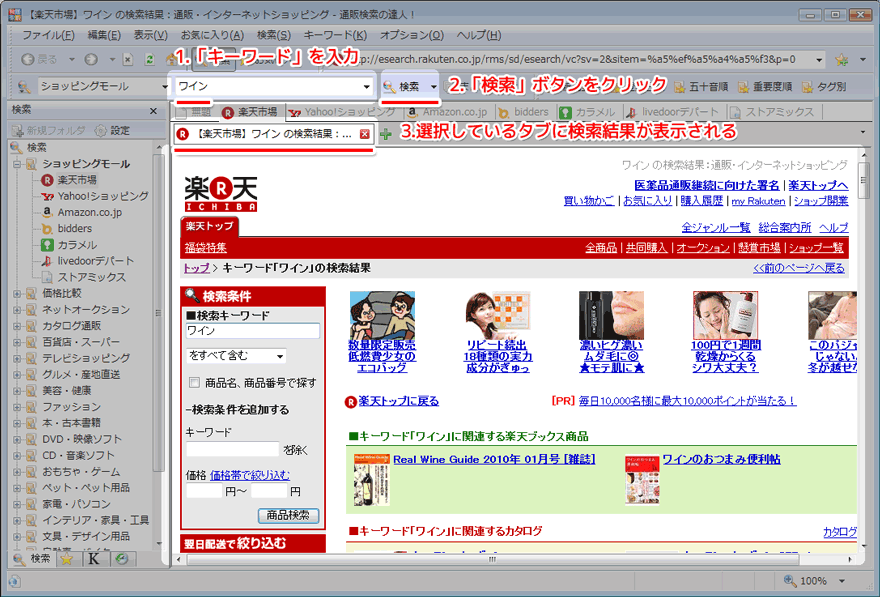
Task: Follow the <<前のページへ戻る link
Action: click(799, 268)
